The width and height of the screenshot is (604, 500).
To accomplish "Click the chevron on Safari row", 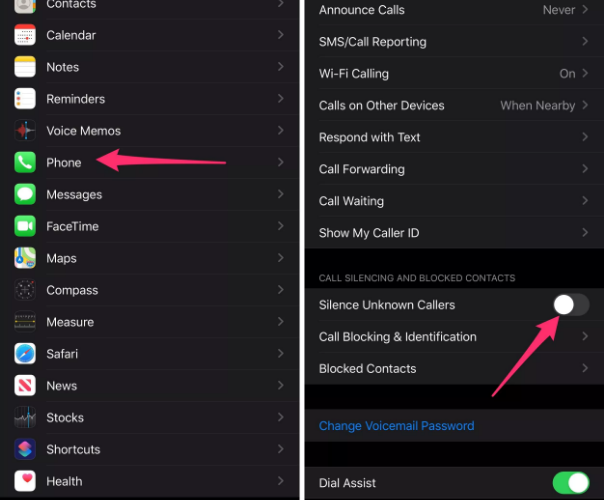I will point(281,353).
